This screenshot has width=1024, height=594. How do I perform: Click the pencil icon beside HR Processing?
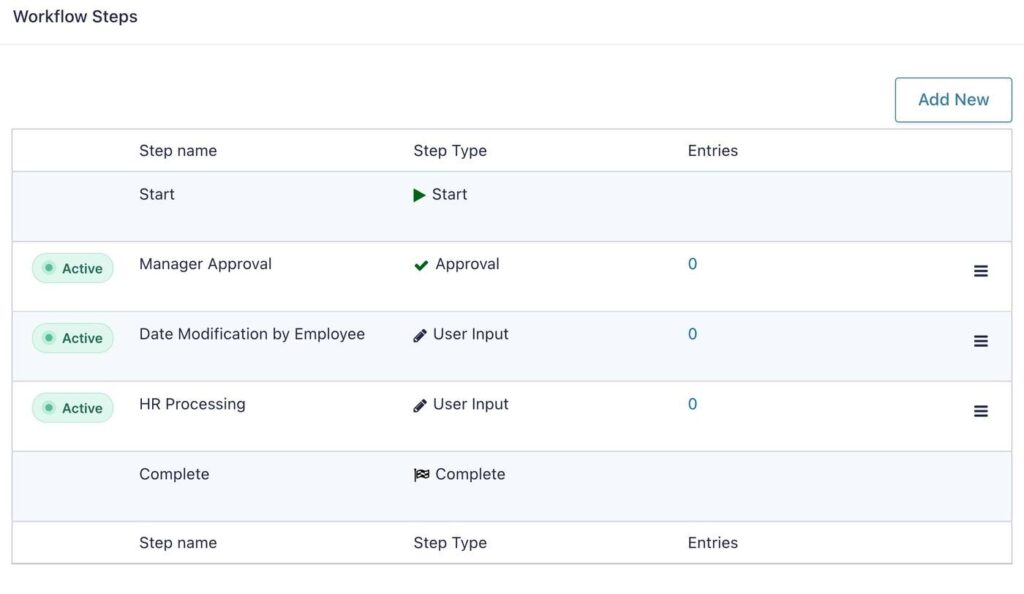click(x=420, y=404)
